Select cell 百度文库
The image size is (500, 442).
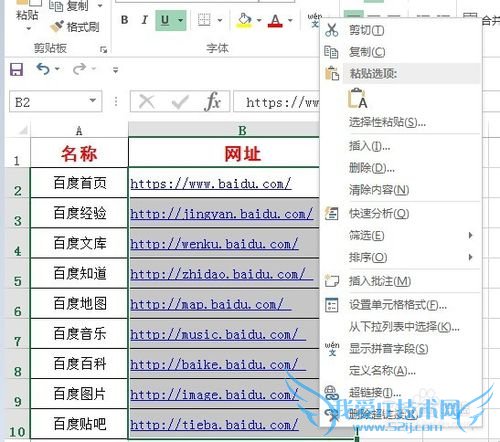tap(79, 243)
